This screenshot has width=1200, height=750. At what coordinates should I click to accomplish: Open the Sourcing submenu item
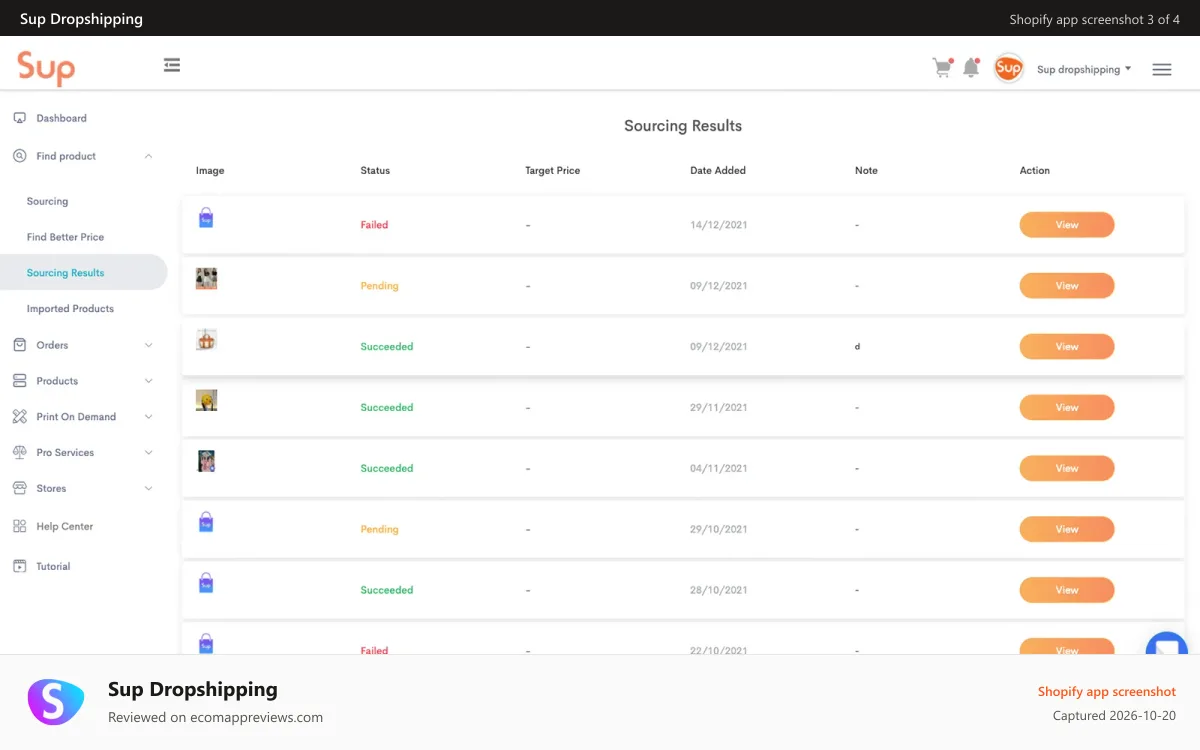47,201
